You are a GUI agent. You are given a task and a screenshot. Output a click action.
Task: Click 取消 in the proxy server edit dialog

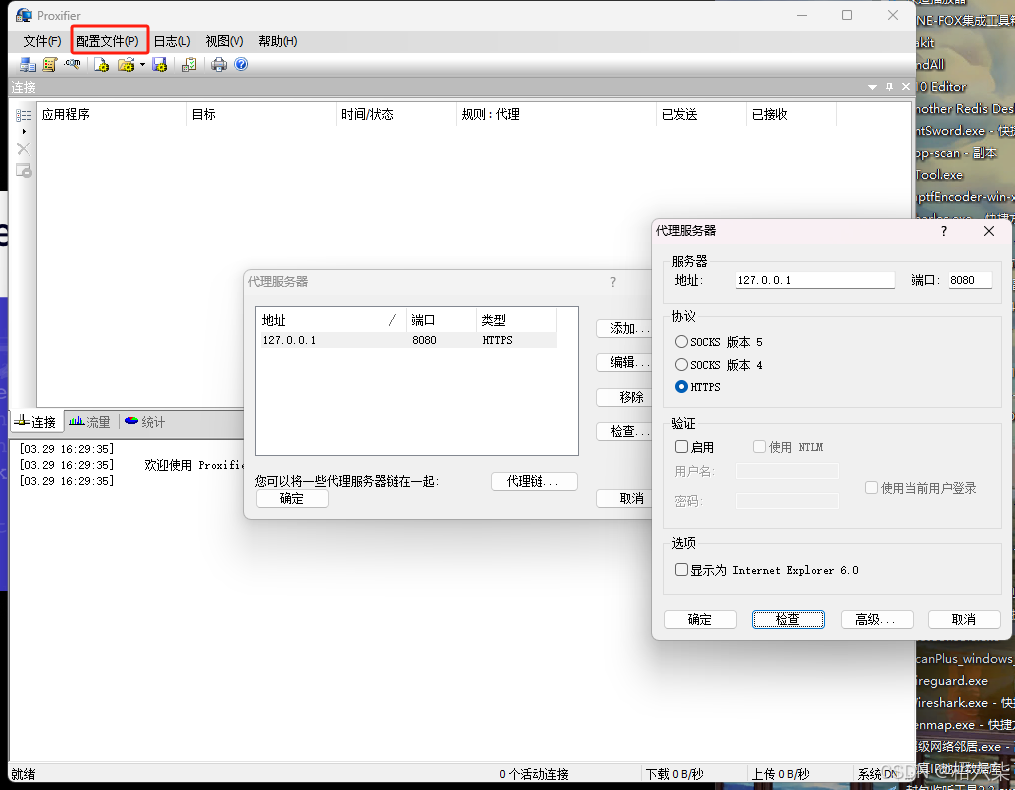(964, 619)
